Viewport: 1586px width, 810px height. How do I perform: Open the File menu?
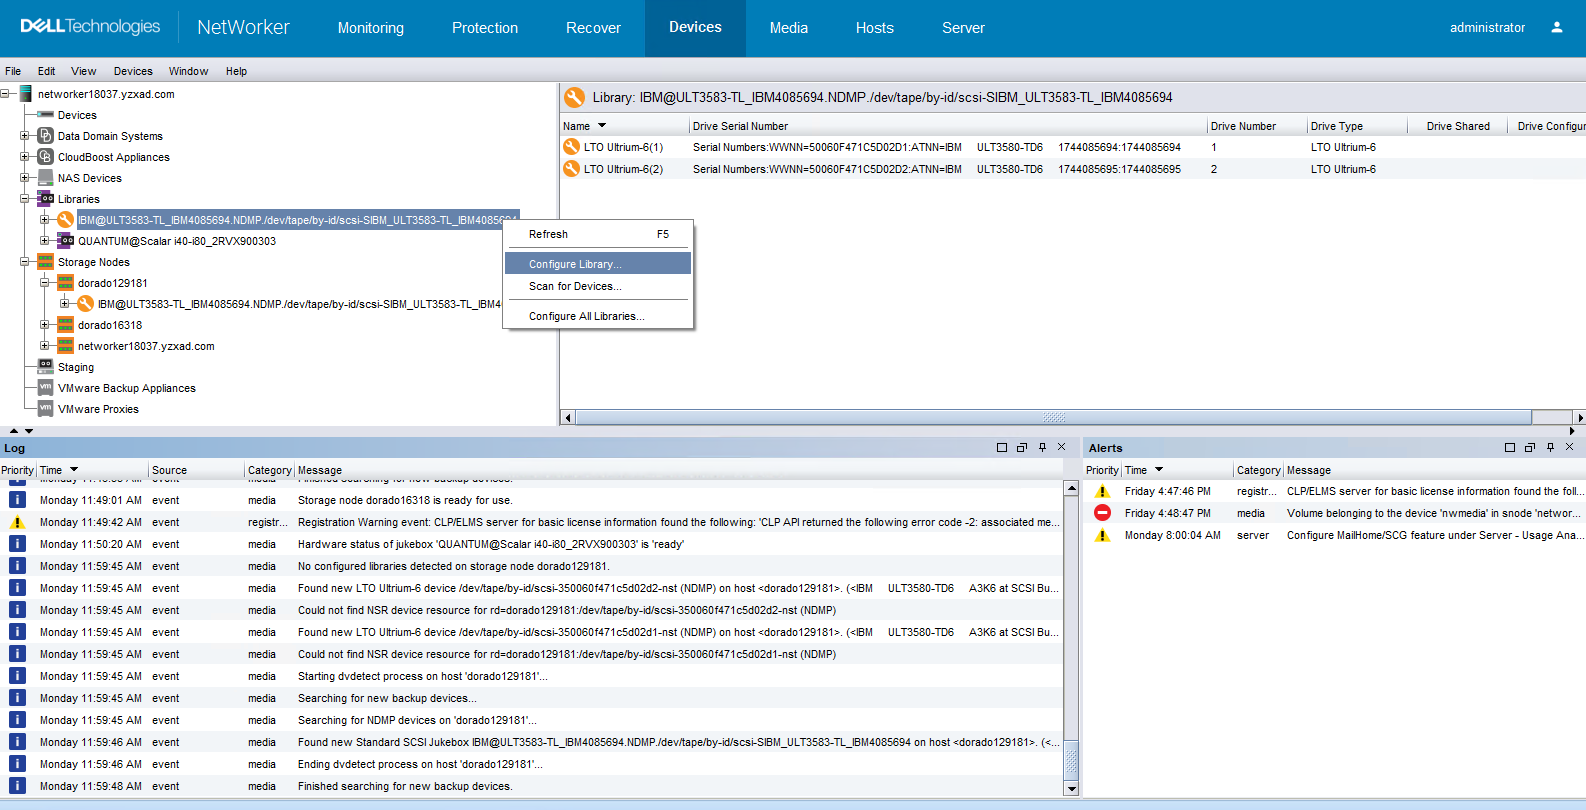13,71
